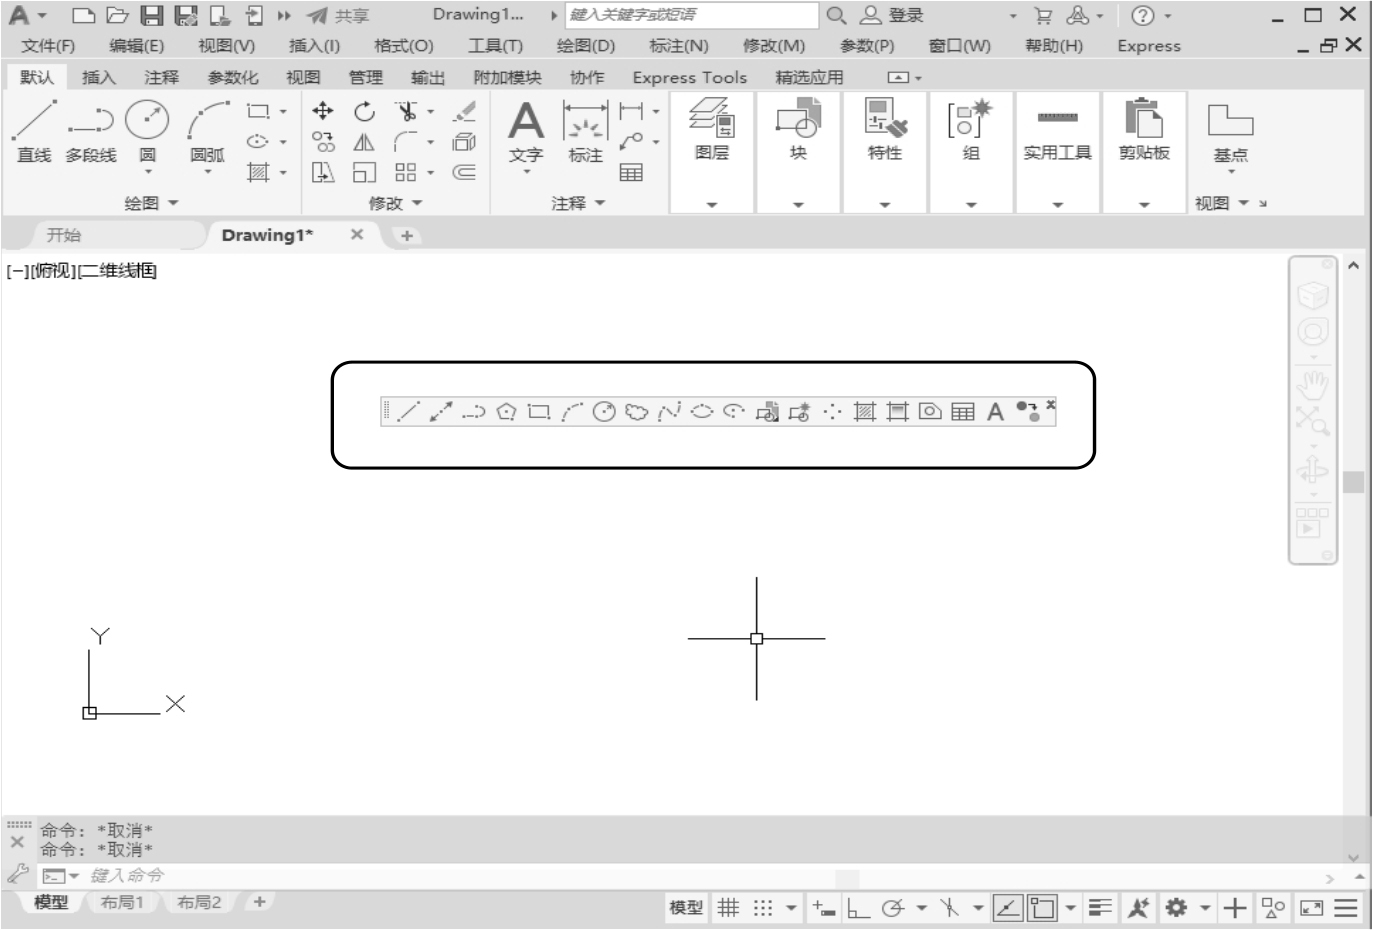Open the Layers (图层) panel button
This screenshot has width=1373, height=930.
tap(711, 130)
